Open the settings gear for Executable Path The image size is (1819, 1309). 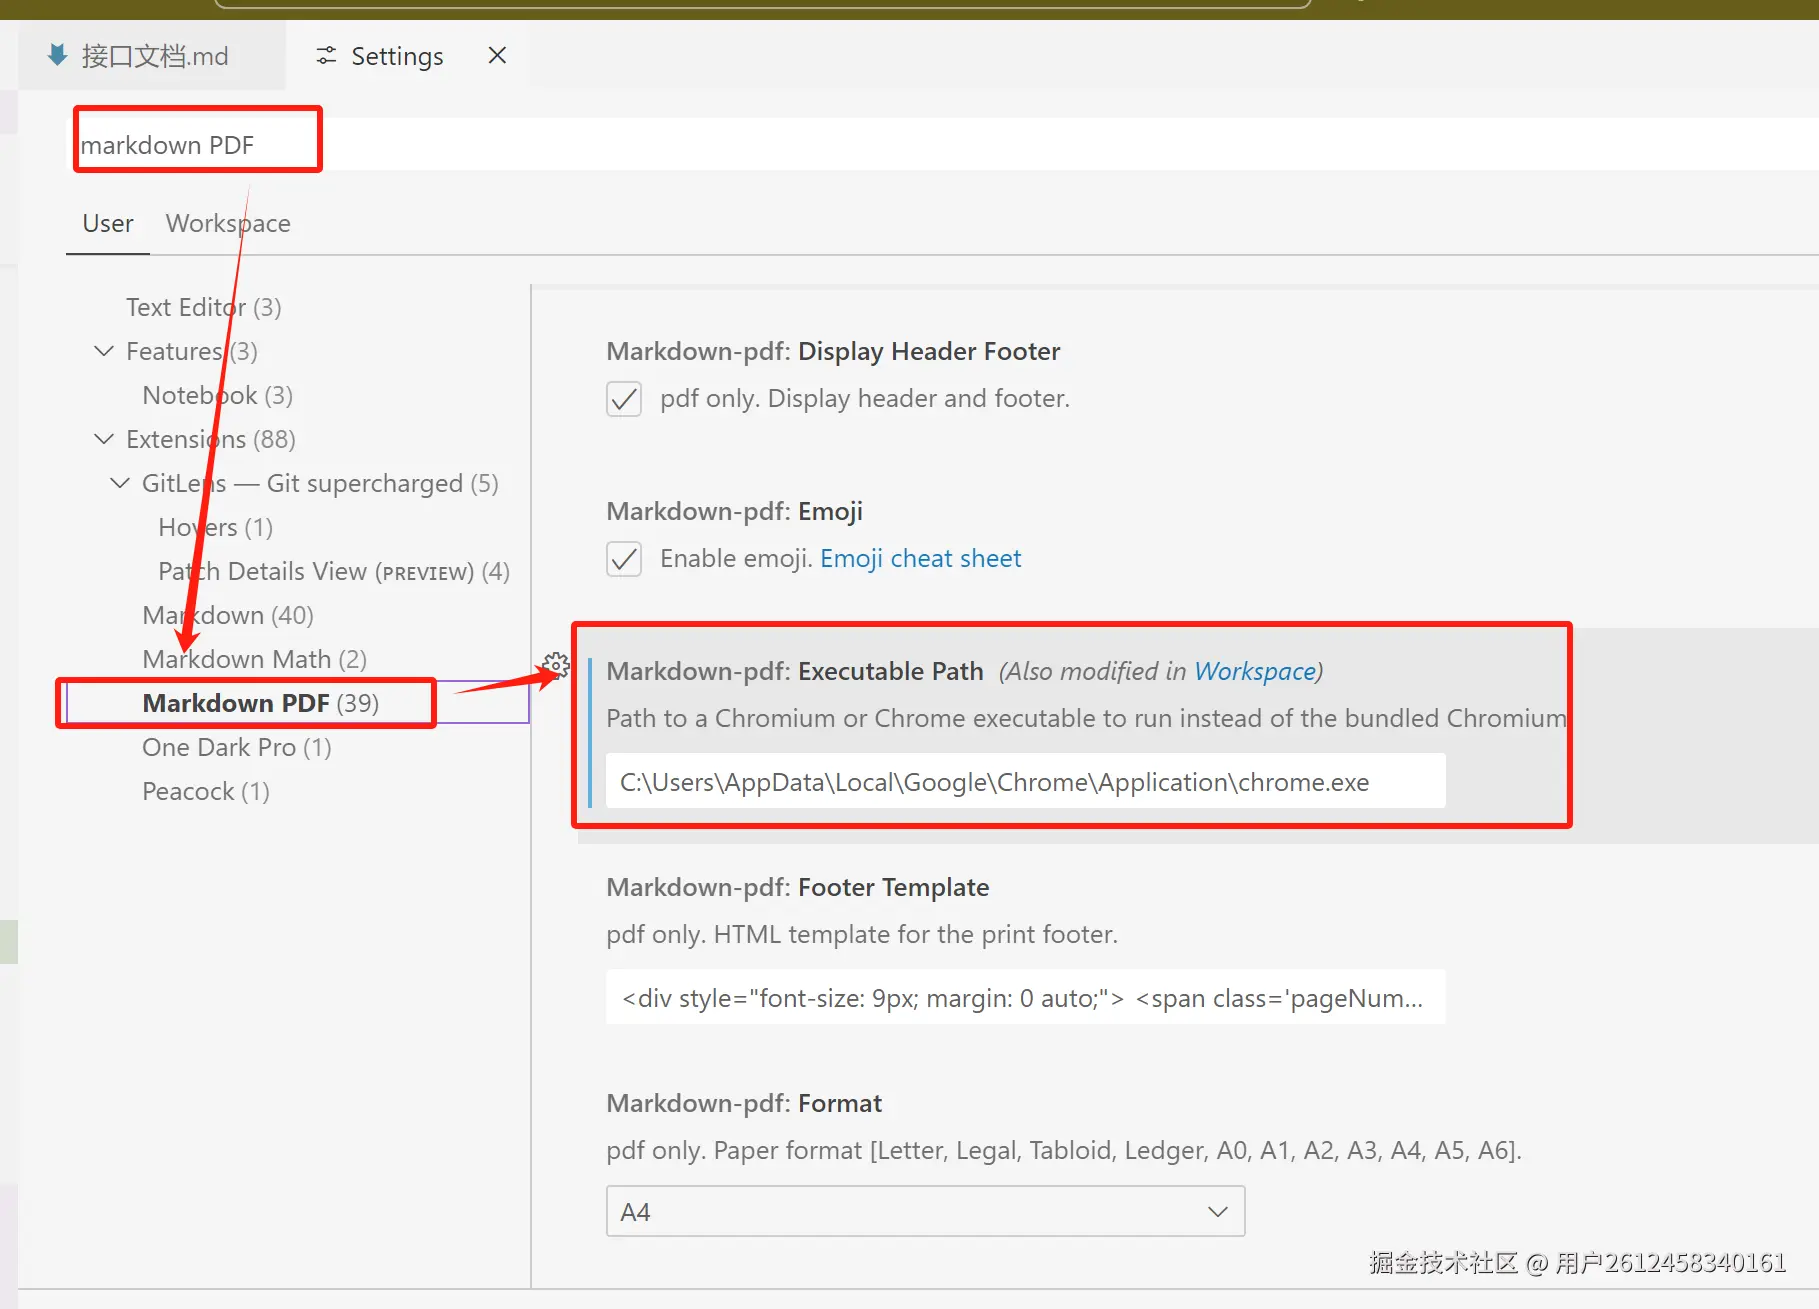pos(557,665)
